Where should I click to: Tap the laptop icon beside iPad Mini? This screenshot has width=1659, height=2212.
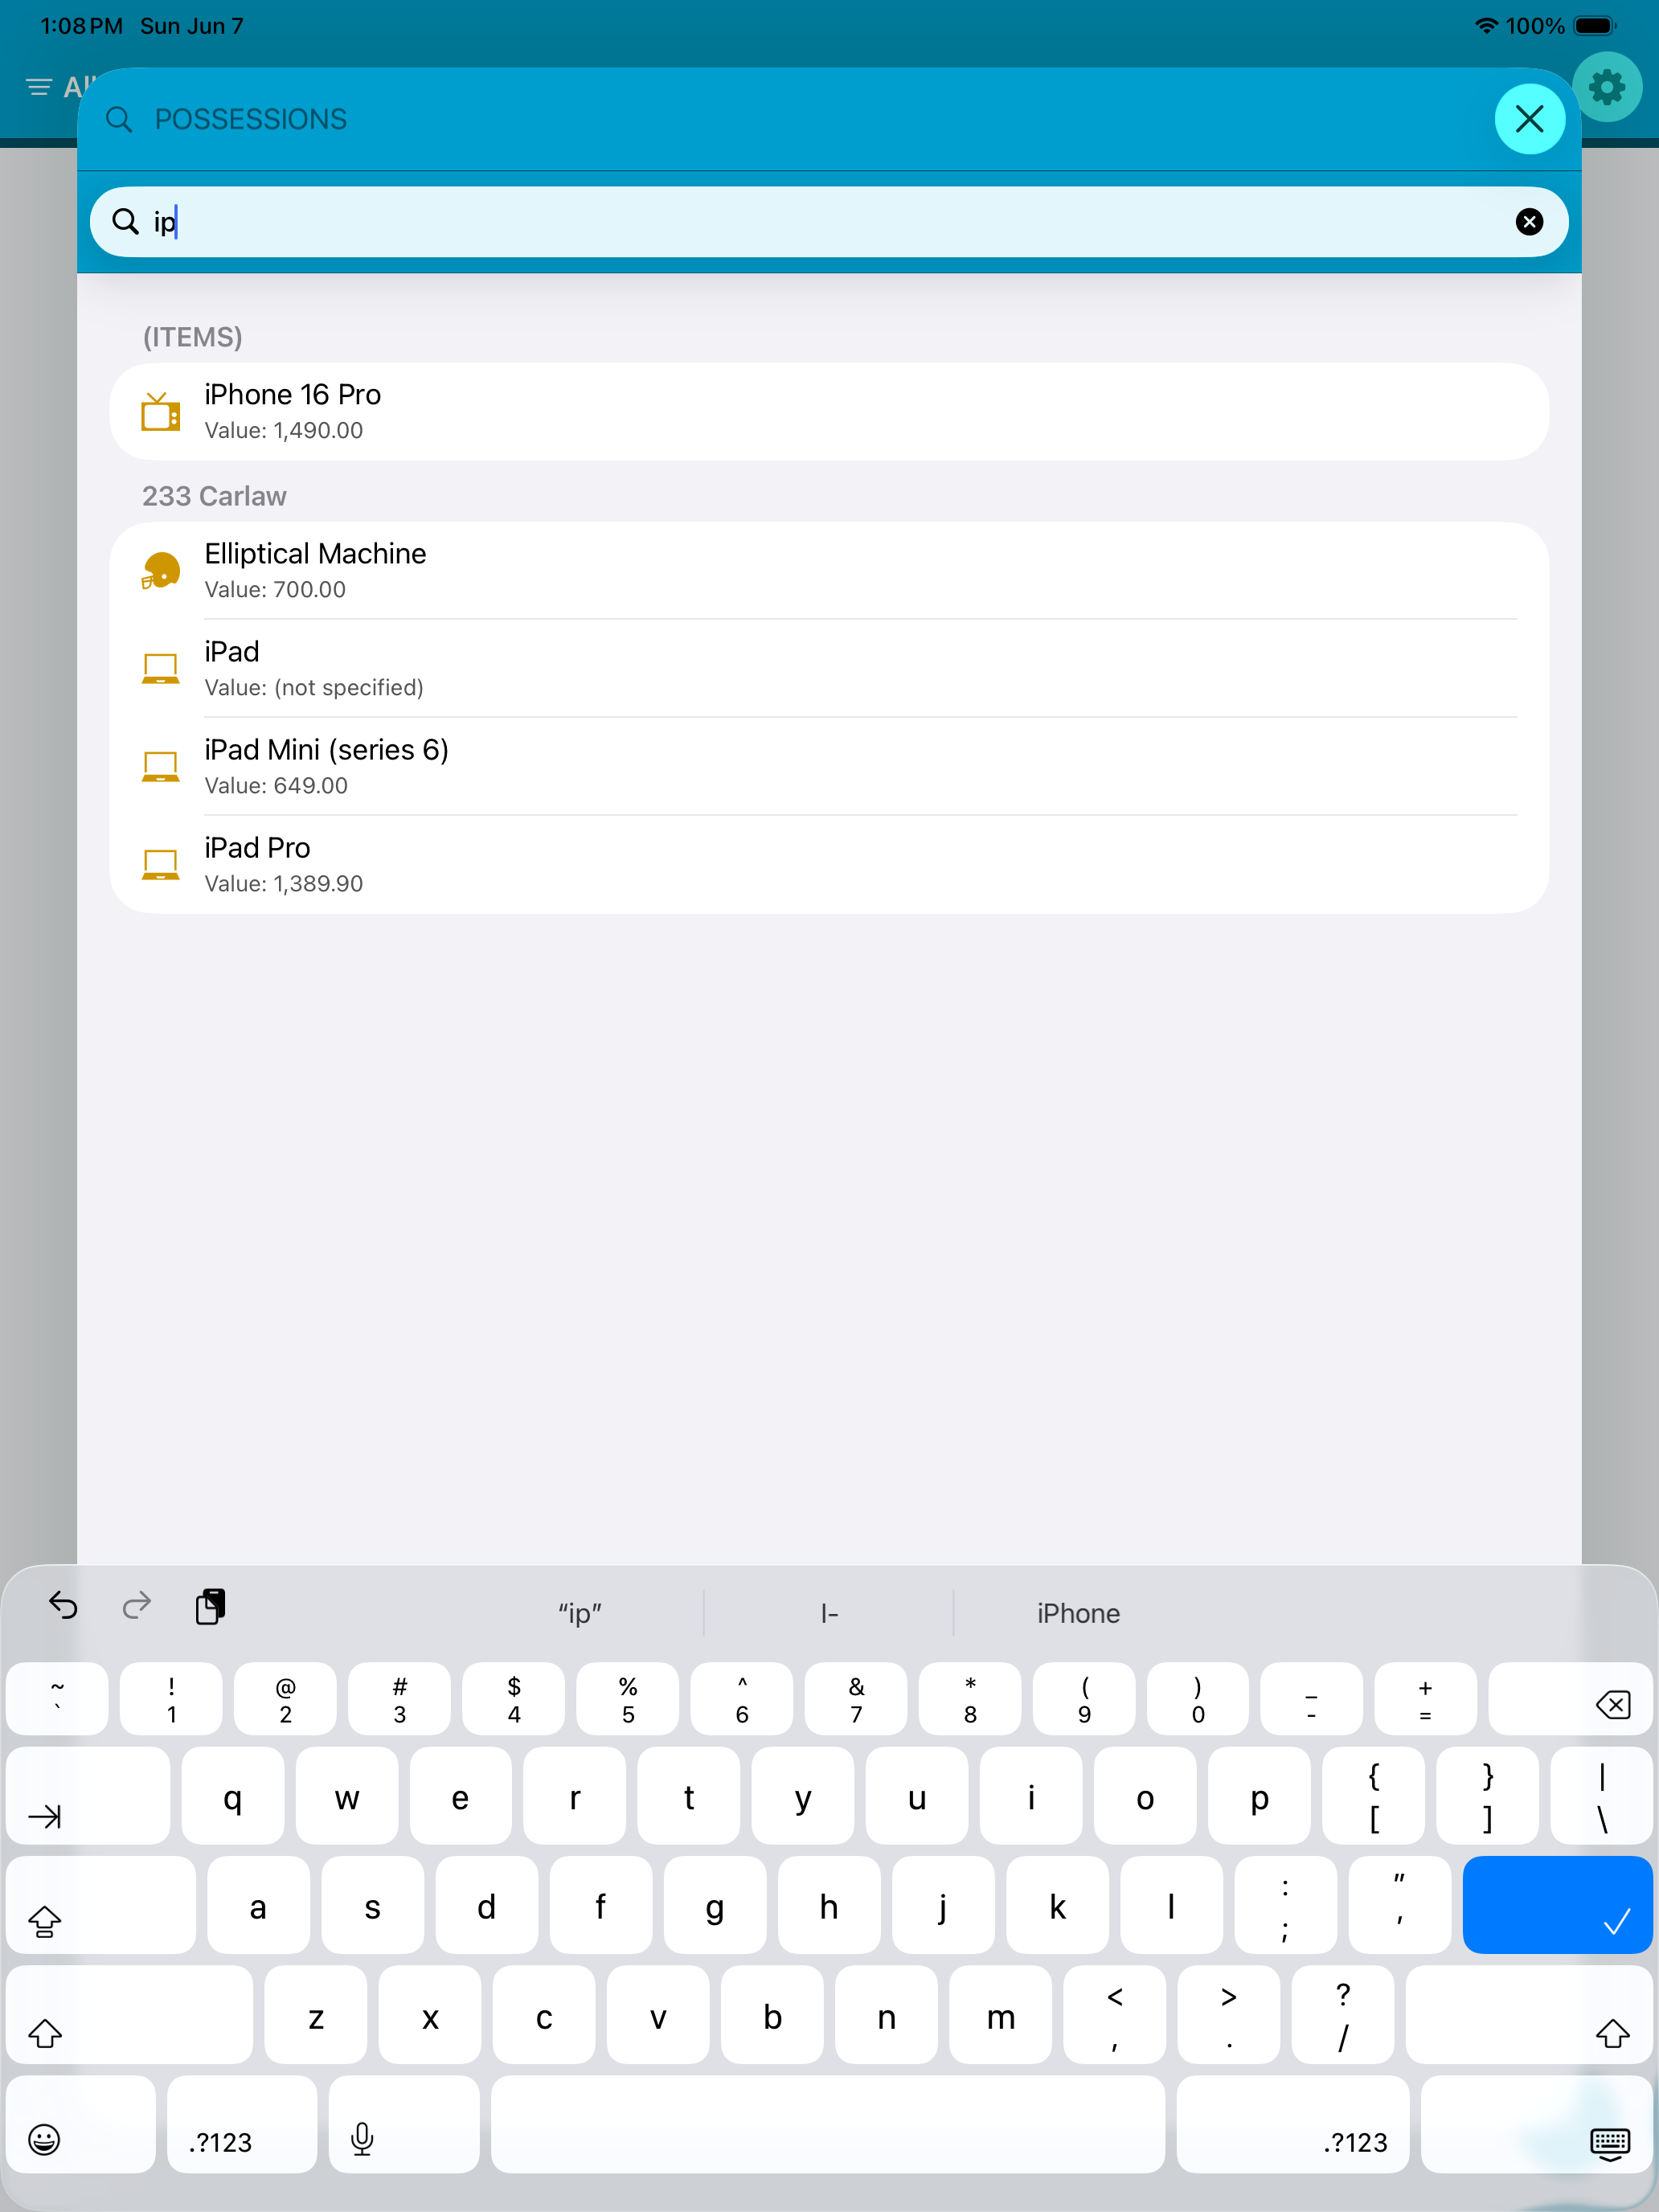coord(160,766)
